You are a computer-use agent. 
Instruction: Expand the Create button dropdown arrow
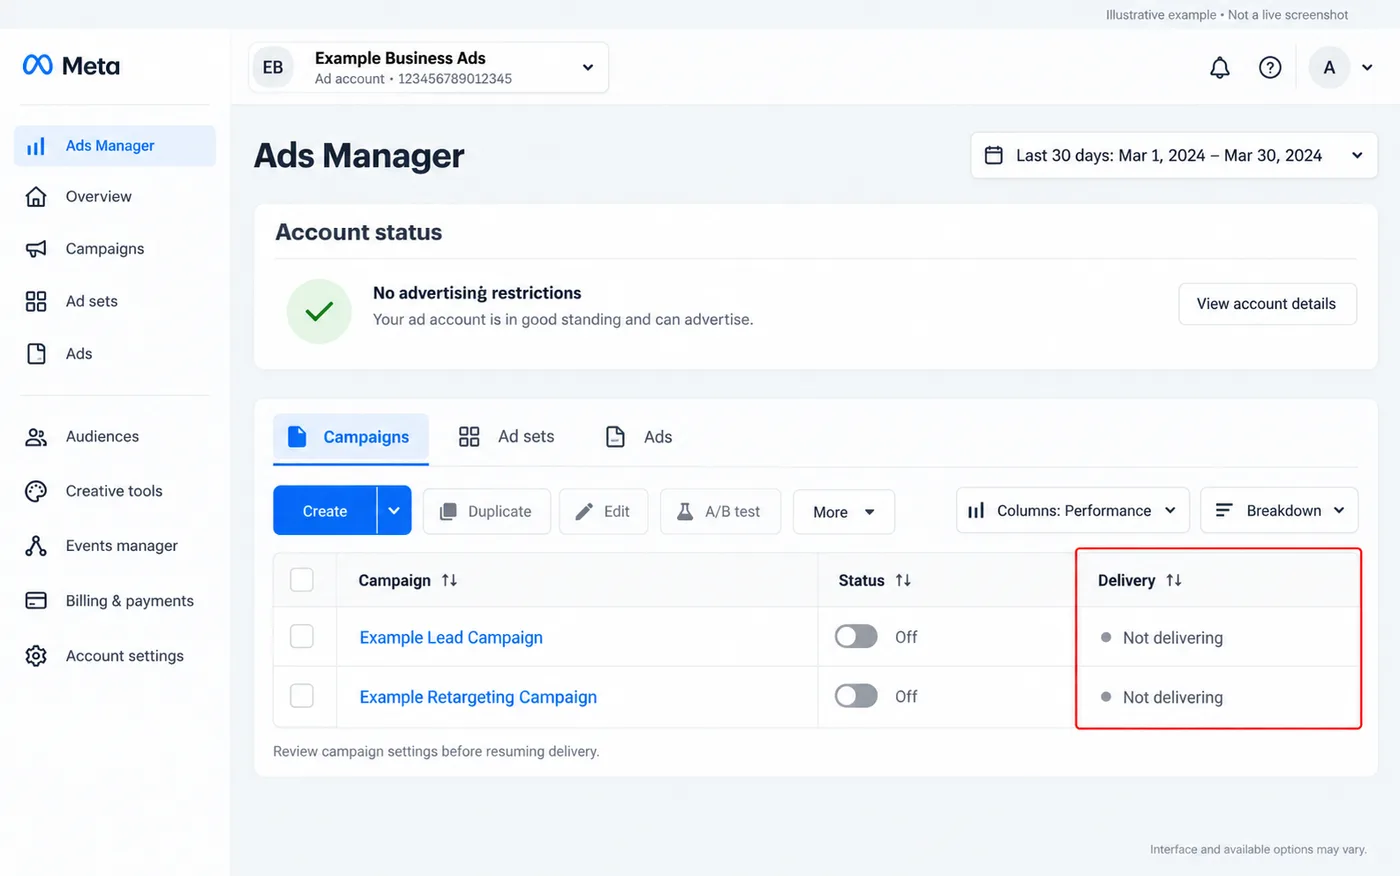[394, 511]
